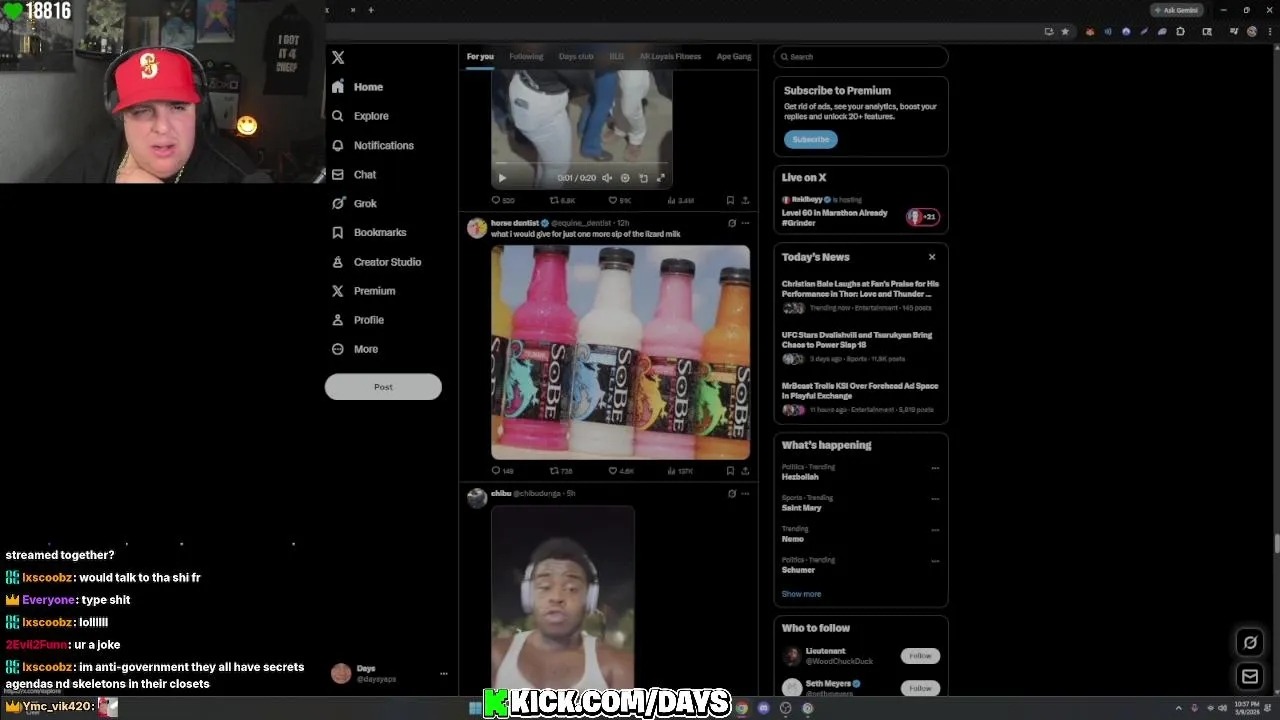This screenshot has width=1280, height=720.
Task: Open the Hezbollah trending topic
Action: [x=800, y=477]
